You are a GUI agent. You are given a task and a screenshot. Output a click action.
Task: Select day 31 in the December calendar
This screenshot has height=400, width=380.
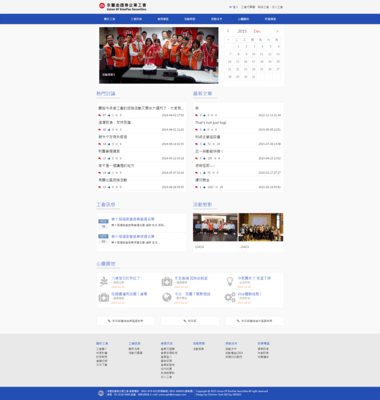[254, 77]
